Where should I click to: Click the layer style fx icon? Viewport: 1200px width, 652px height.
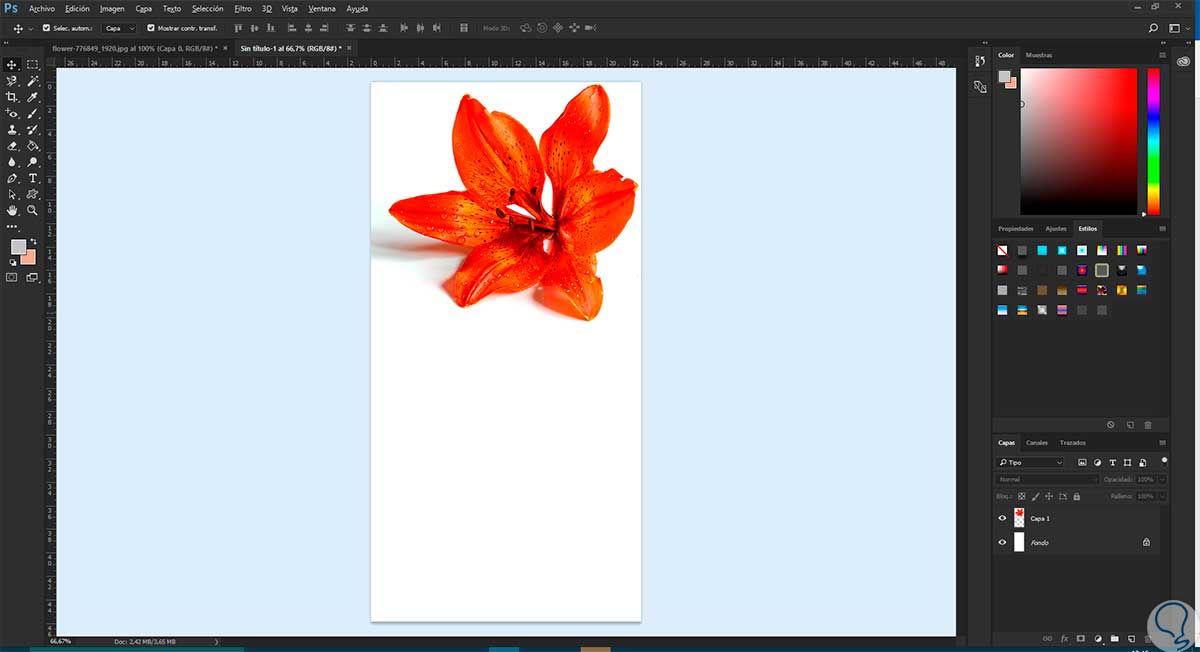tap(1064, 638)
